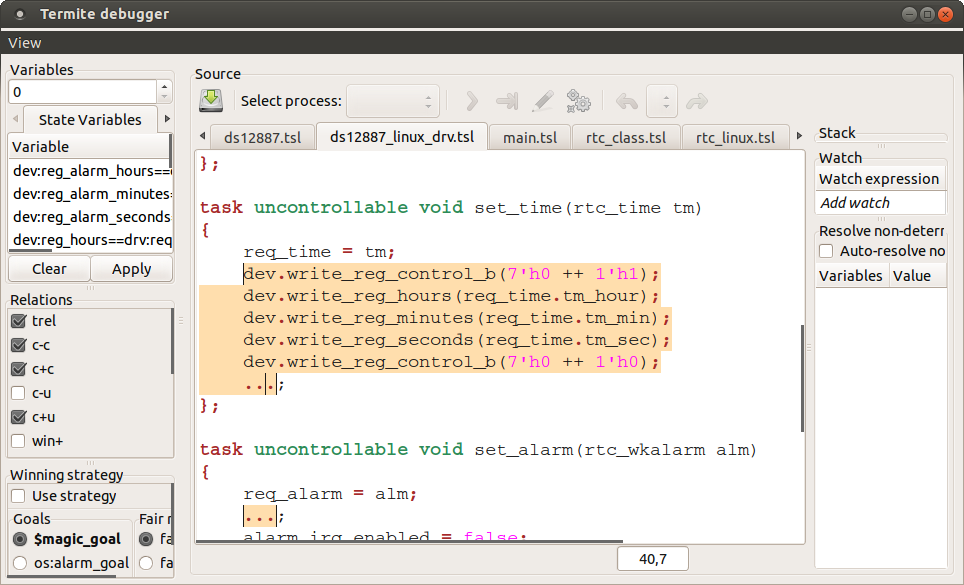Screen dimensions: 964x585
Task: Click the Variables number spinner arrows
Action: point(164,92)
